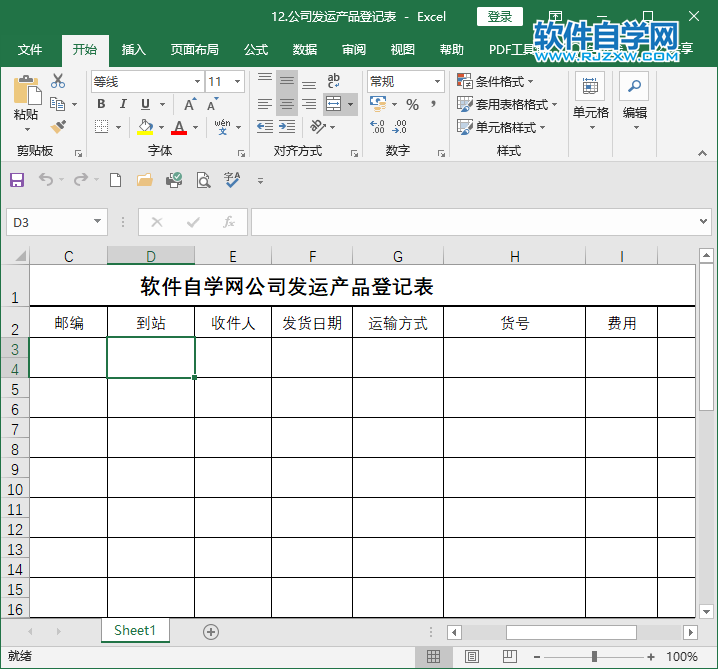The height and width of the screenshot is (669, 718).
Task: Decrease indent icon
Action: pos(265,126)
